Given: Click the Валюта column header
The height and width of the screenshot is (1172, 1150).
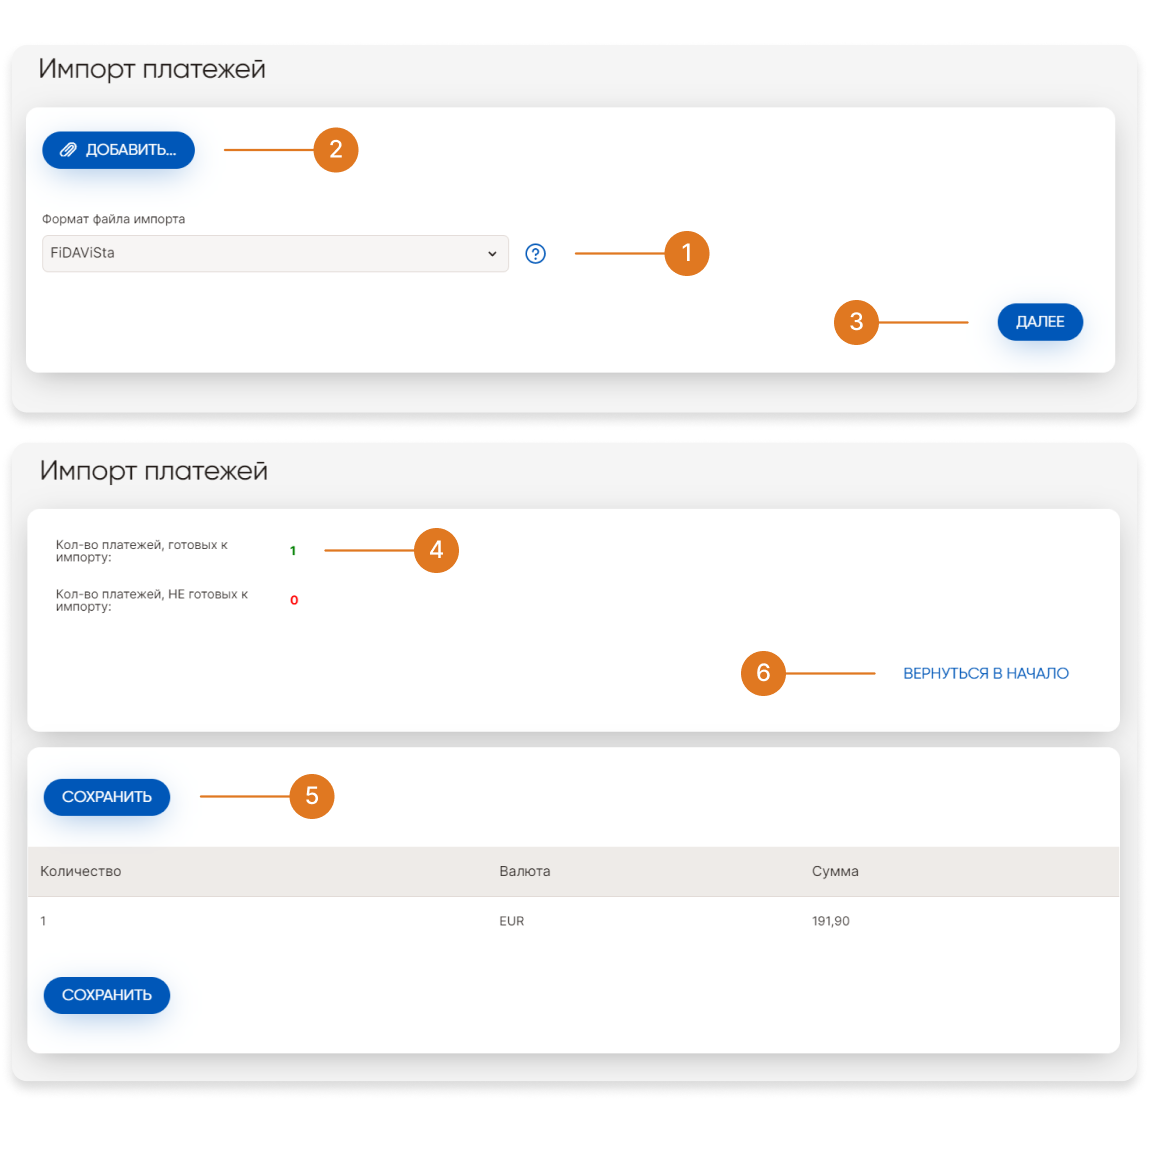Looking at the screenshot, I should coord(525,871).
